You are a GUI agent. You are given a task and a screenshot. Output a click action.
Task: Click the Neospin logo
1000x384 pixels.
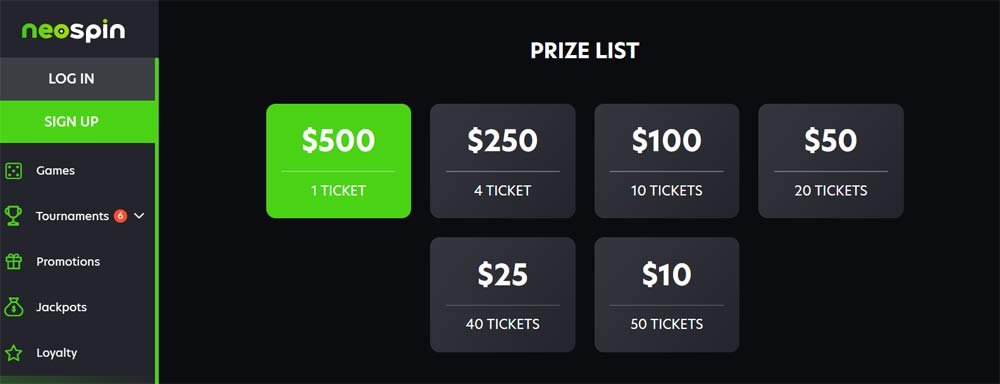coord(73,31)
